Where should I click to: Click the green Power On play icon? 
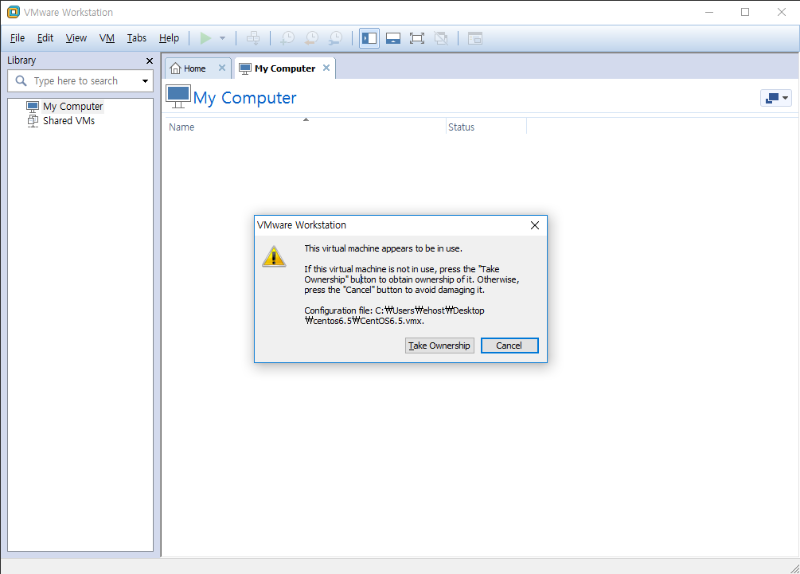pos(206,38)
